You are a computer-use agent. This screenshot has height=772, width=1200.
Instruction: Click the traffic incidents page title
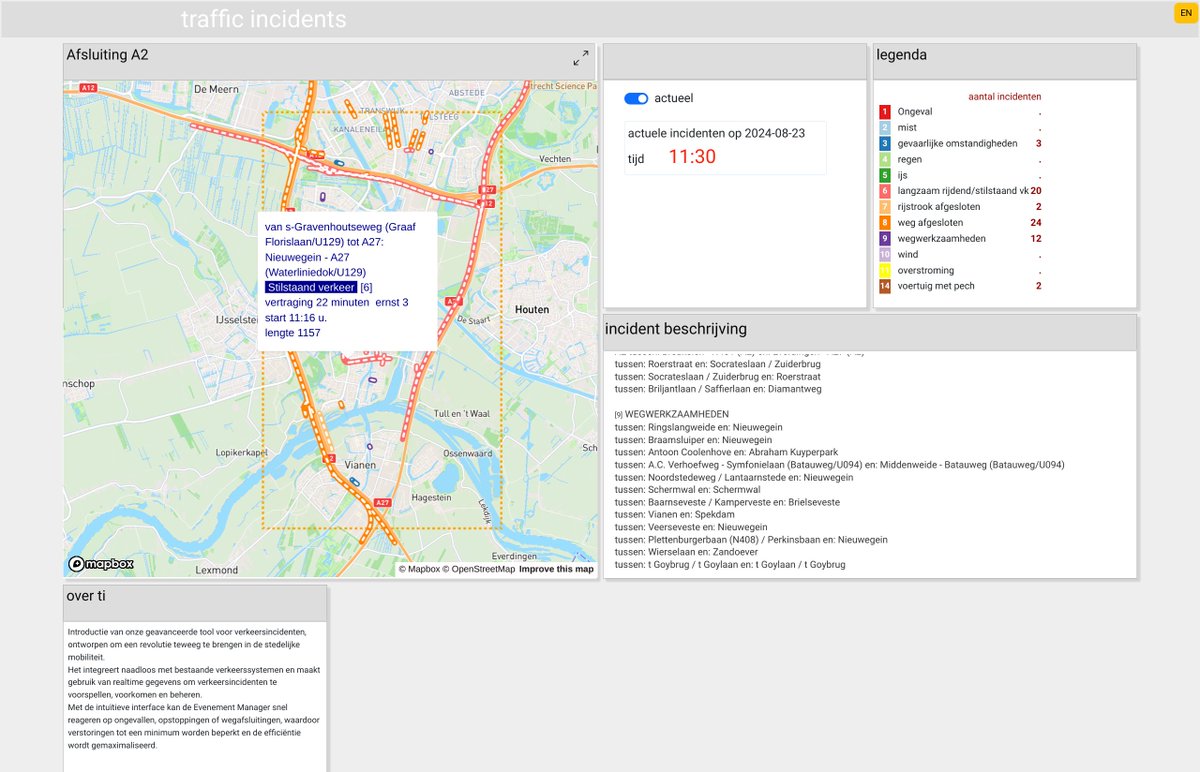click(x=264, y=19)
